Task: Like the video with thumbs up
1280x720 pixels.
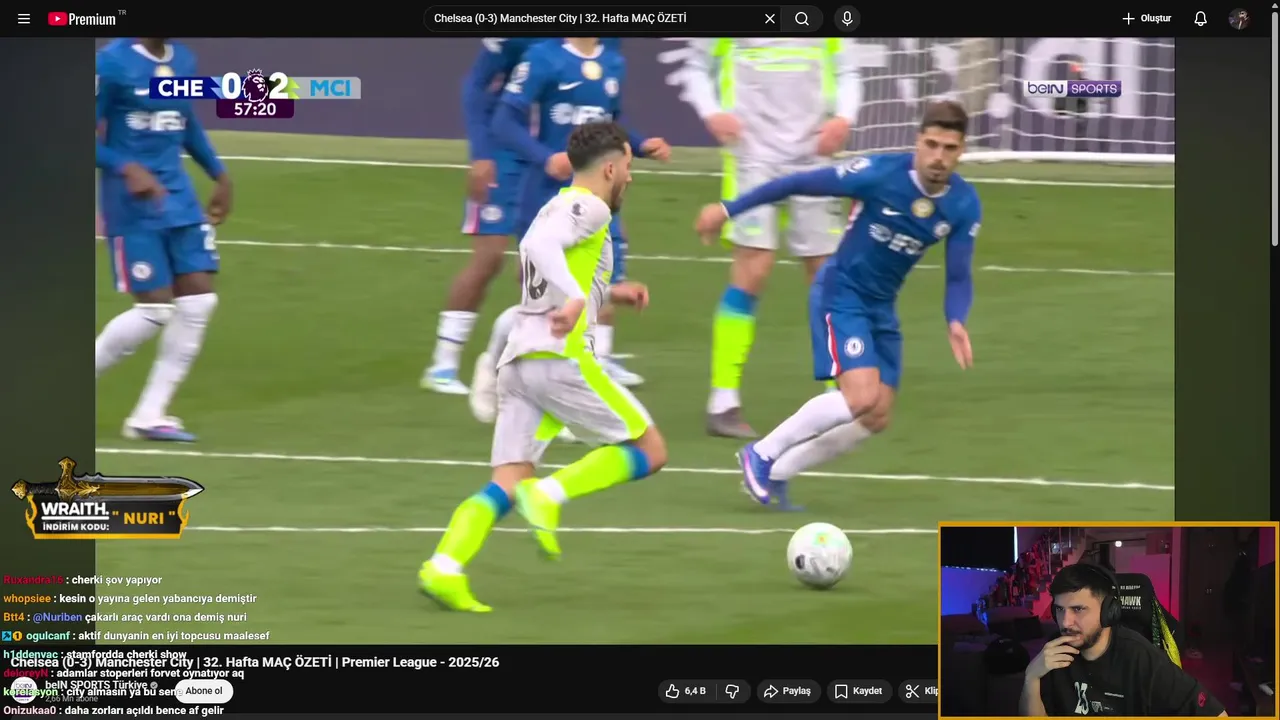Action: (686, 691)
